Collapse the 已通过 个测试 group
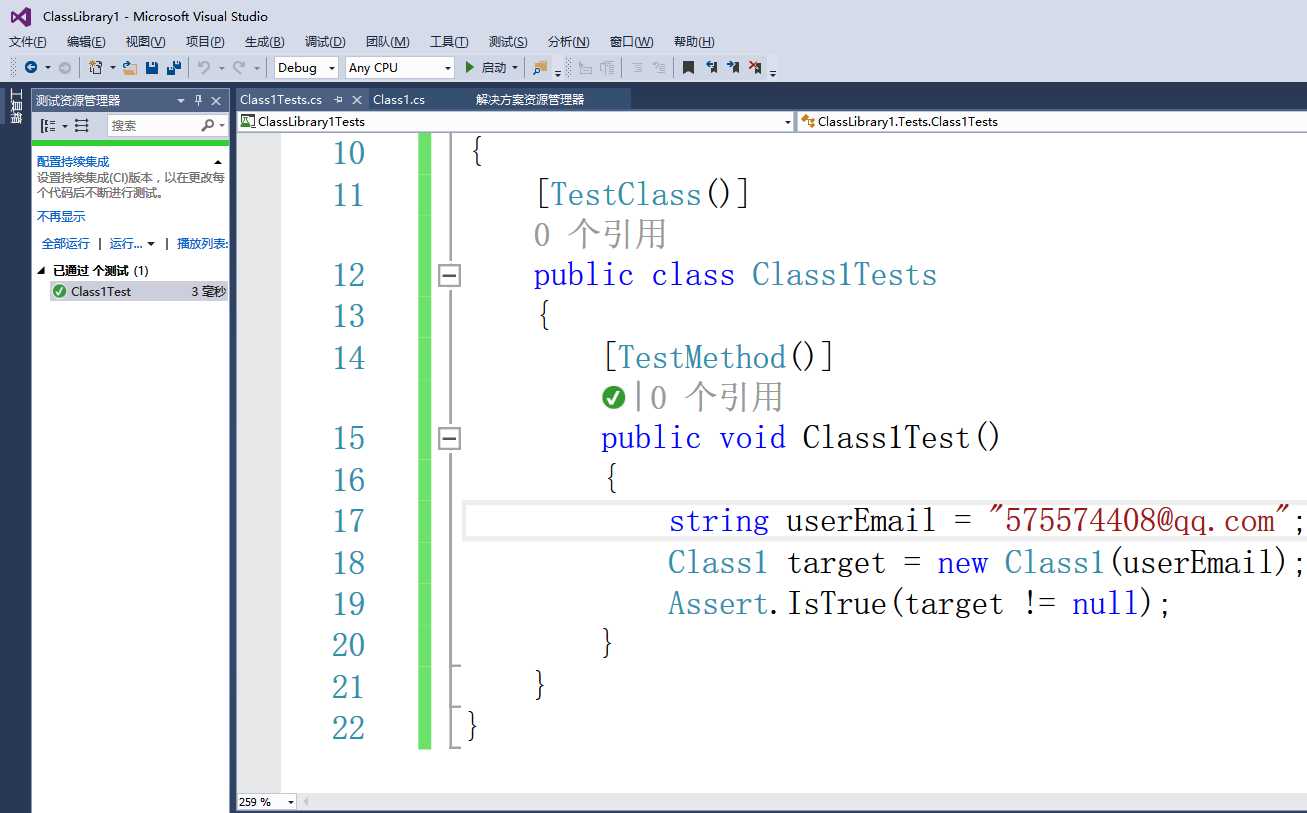This screenshot has width=1307, height=813. (x=42, y=270)
